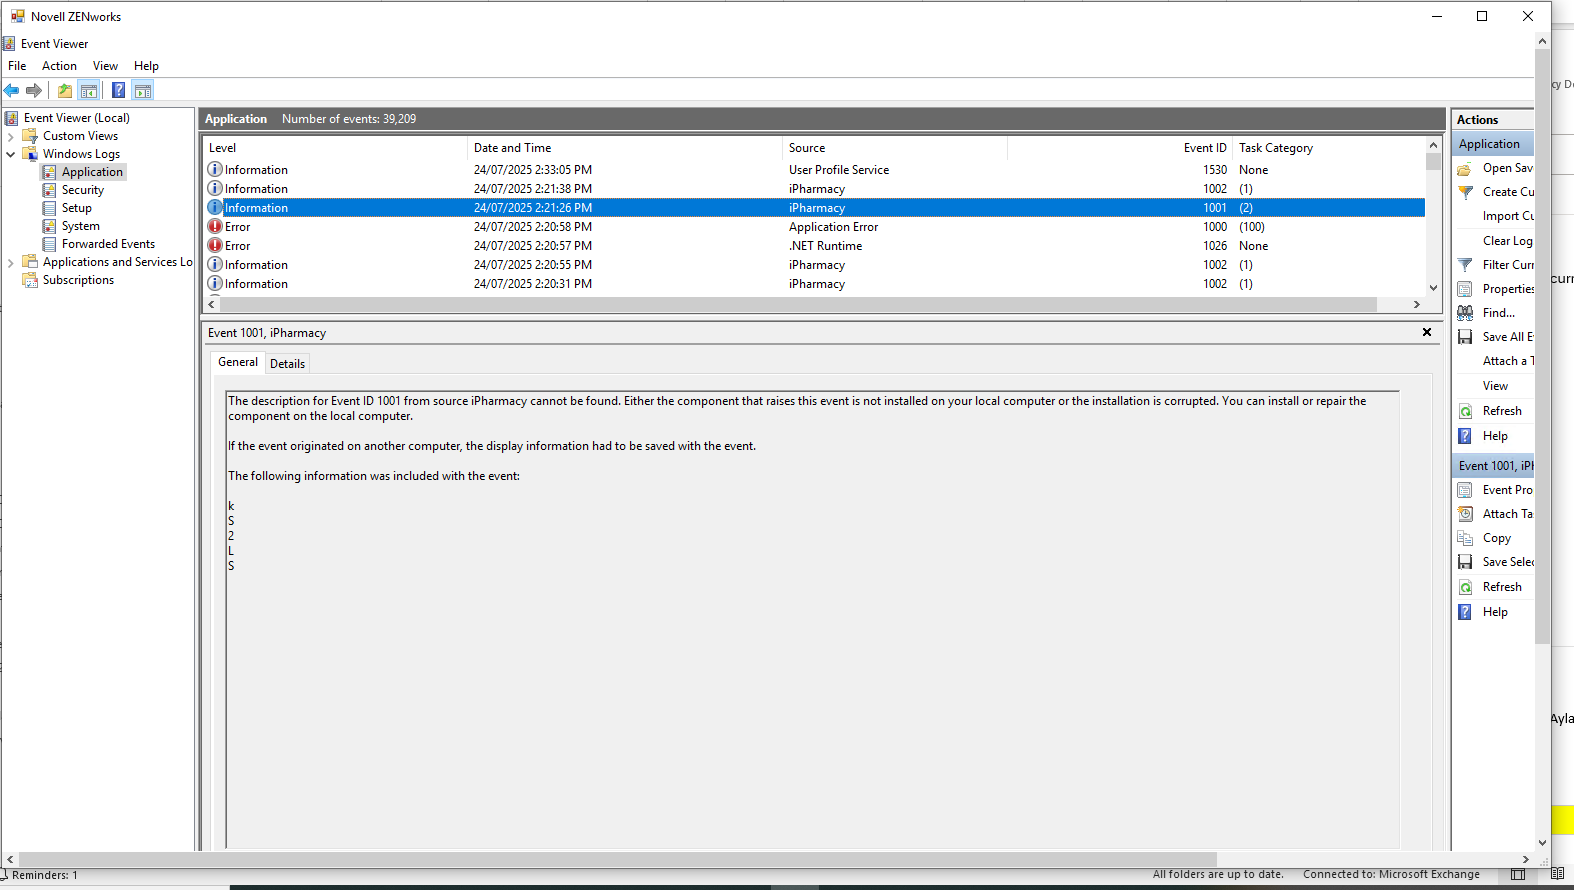Switch to the General tab
The height and width of the screenshot is (890, 1574).
[x=238, y=362]
